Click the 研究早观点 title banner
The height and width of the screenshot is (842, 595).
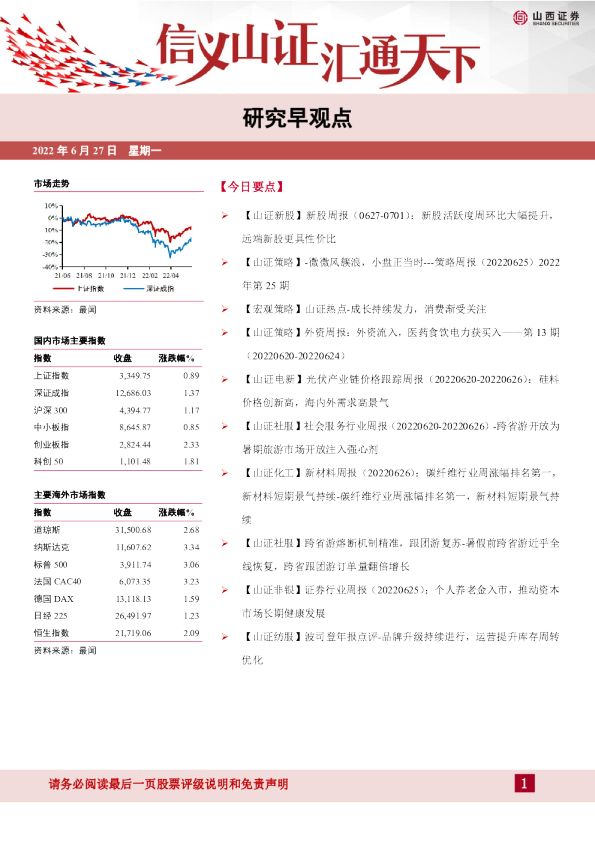(x=298, y=118)
